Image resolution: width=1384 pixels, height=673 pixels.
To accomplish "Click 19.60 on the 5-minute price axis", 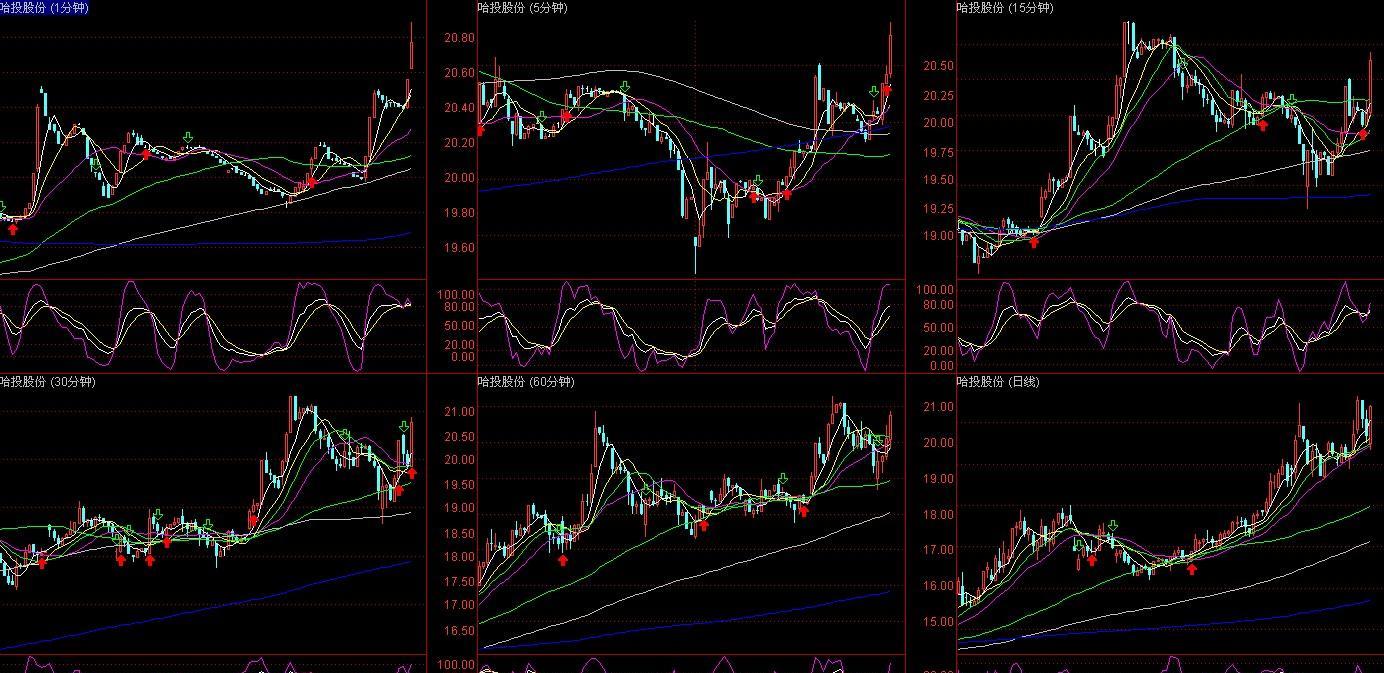I will tap(459, 248).
